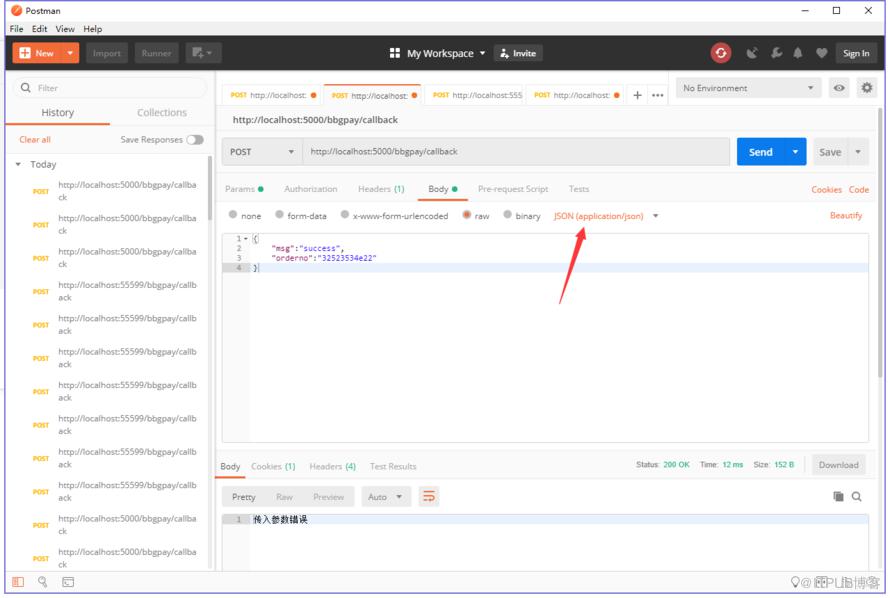Open the notifications bell icon
Viewport: 890px width, 598px height.
pos(797,53)
